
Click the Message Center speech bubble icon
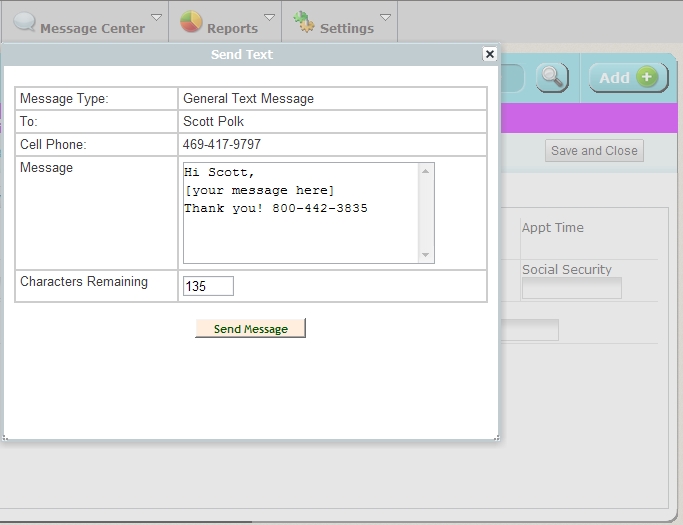(24, 22)
